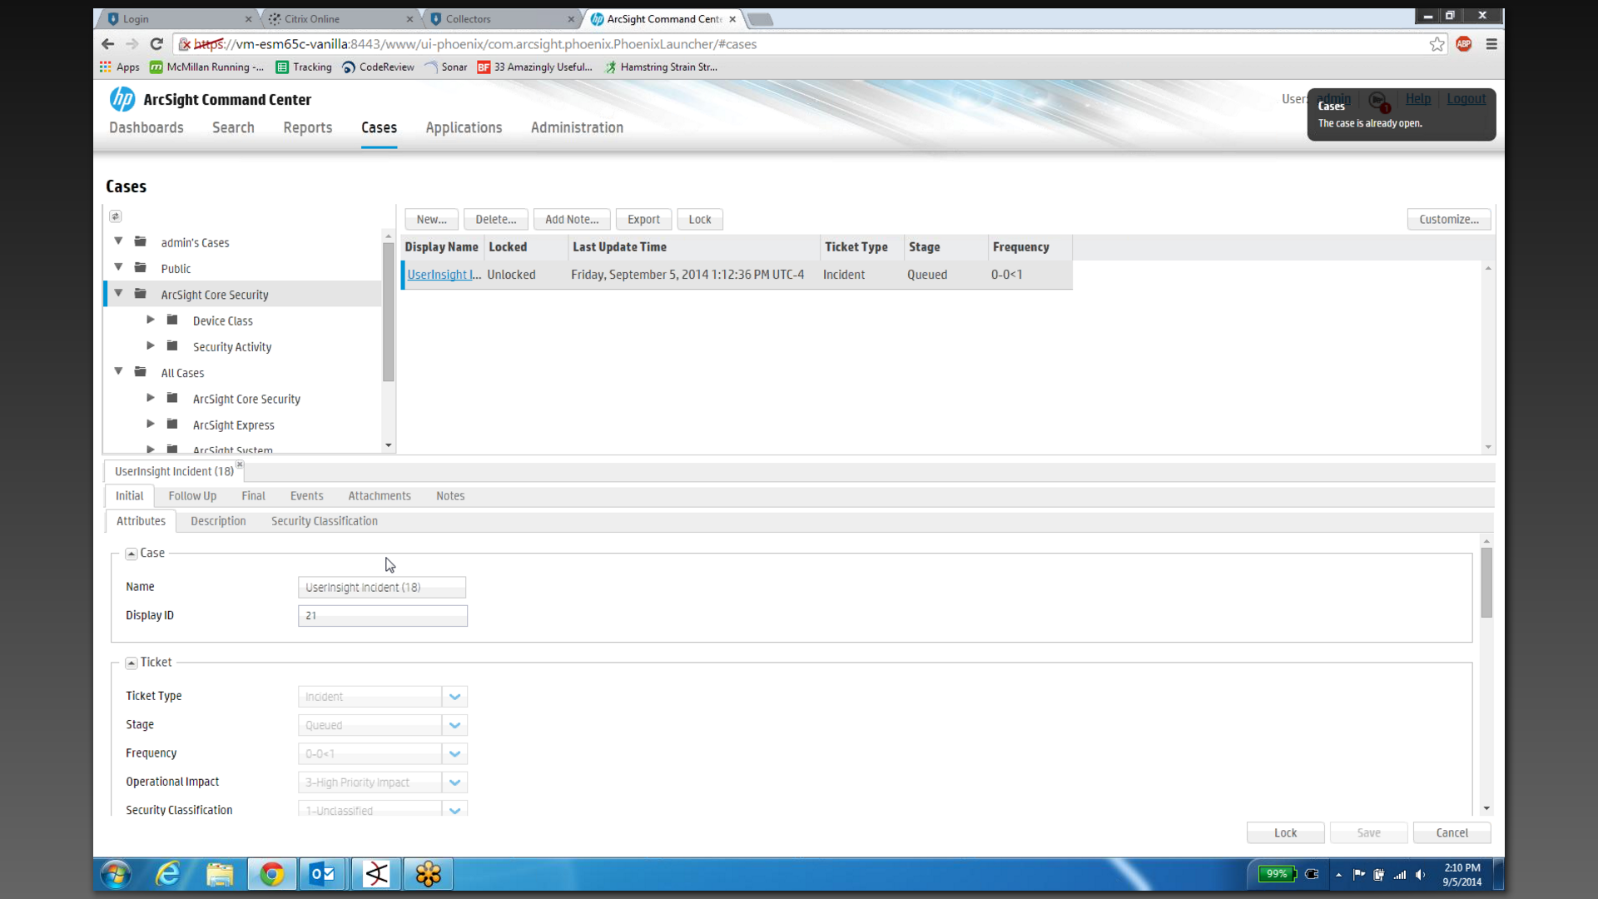Screen dimensions: 1598x899
Task: Expand the Device Class folder
Action: pos(151,320)
